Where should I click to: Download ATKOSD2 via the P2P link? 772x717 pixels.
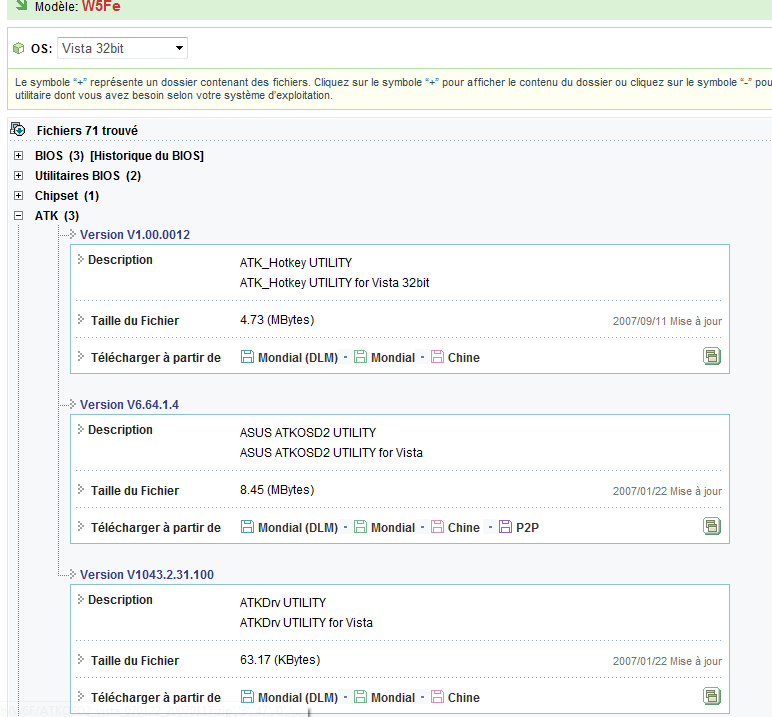pyautogui.click(x=527, y=527)
